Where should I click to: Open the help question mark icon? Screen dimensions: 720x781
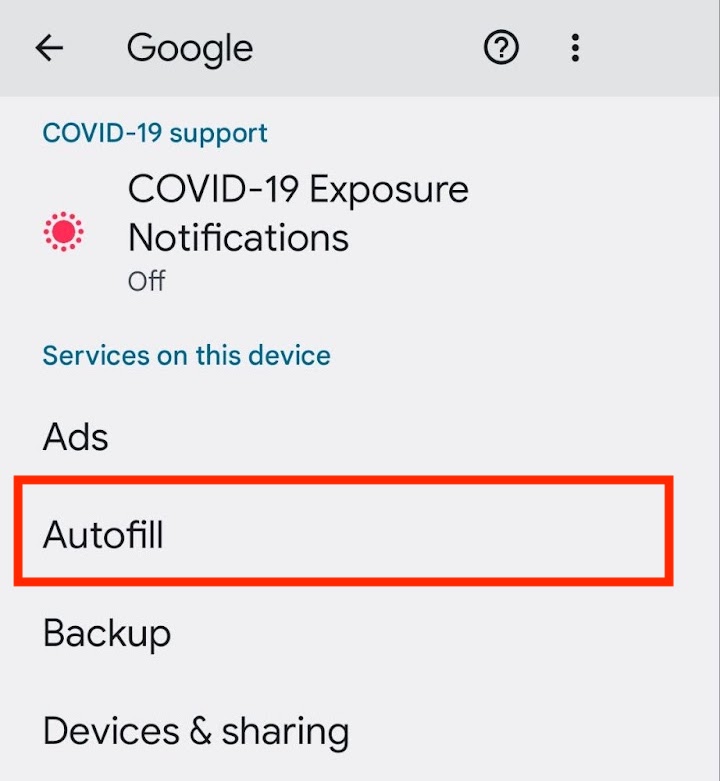(501, 48)
